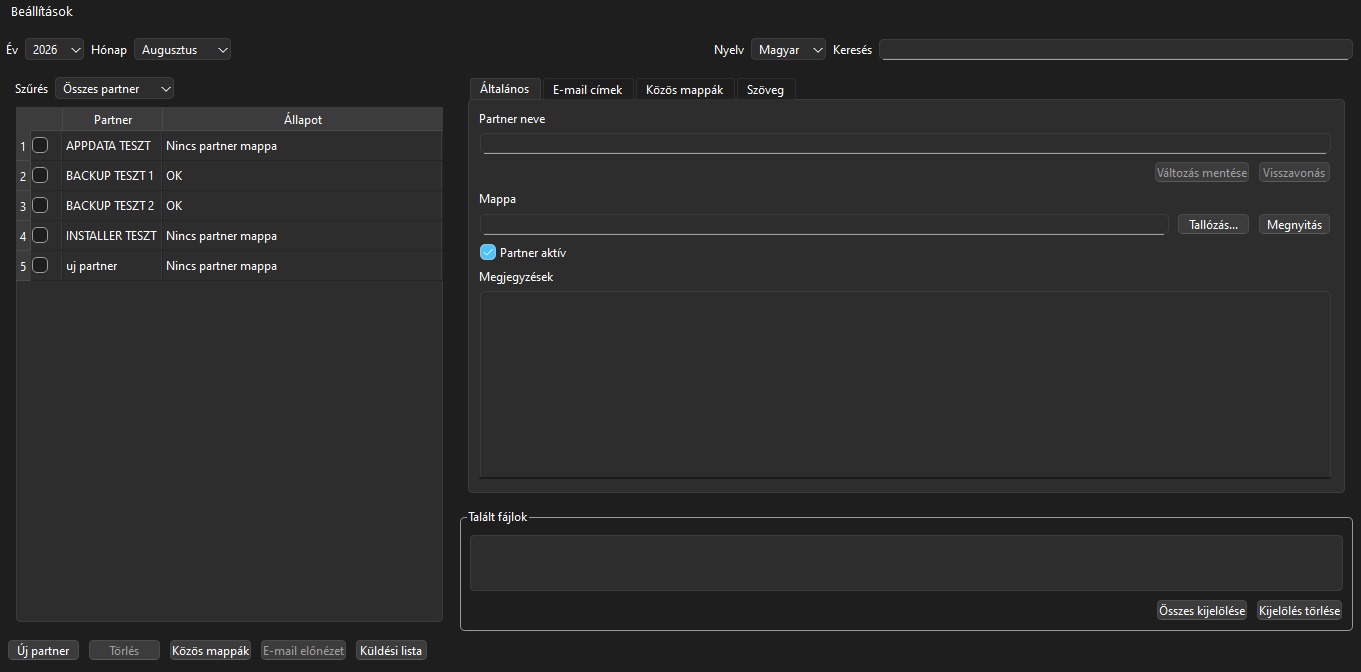Click the Kijelölés törlése button

(x=1299, y=610)
